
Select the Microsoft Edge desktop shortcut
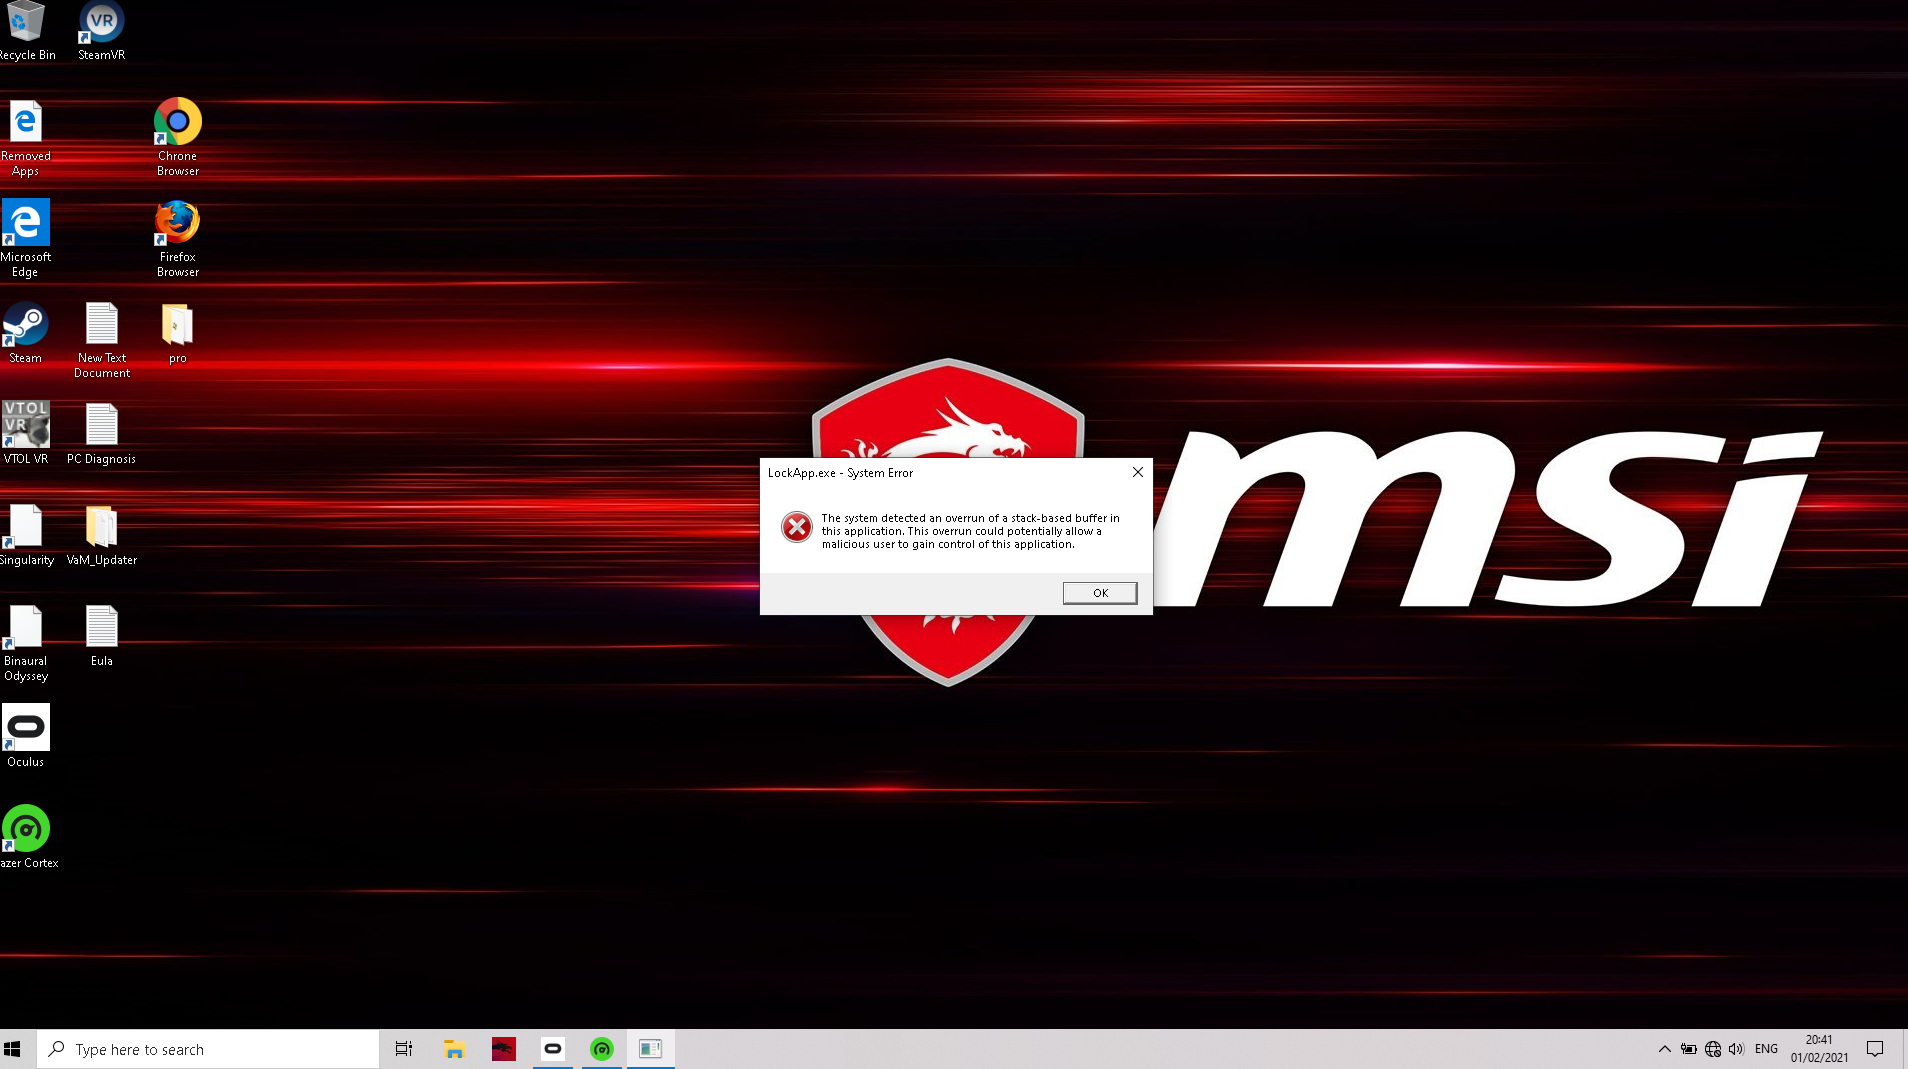(26, 239)
